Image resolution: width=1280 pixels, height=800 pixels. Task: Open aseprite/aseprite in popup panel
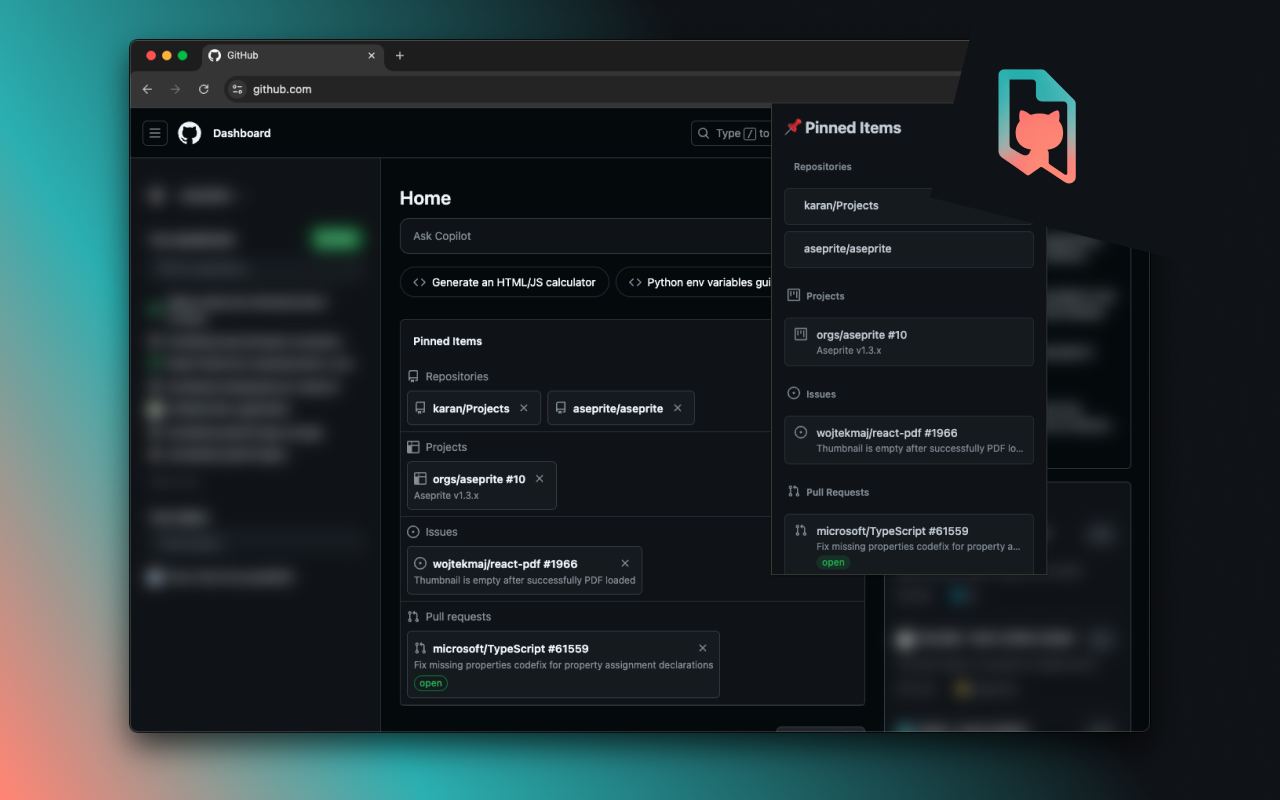click(x=908, y=249)
